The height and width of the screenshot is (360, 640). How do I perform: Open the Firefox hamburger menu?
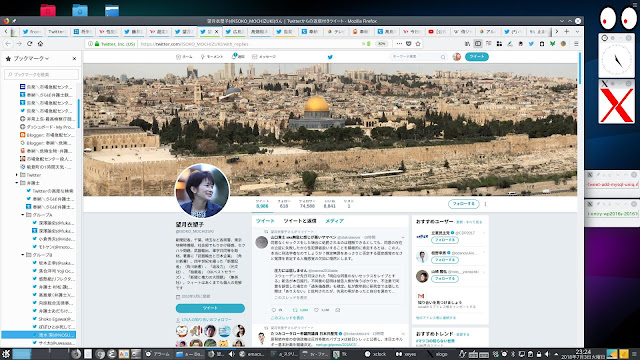coord(576,44)
